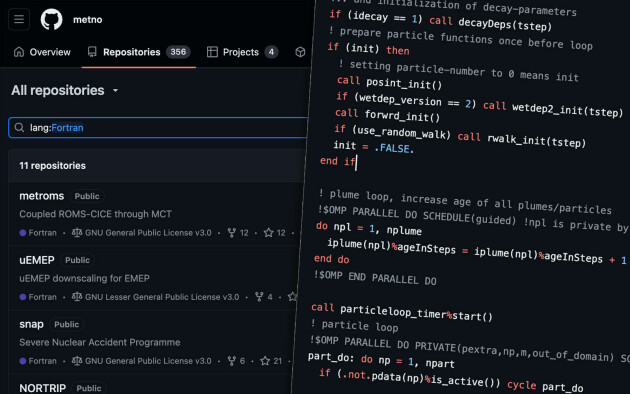Click 'call wetdep2_init(tstep)' in the code
The image size is (630, 394).
pos(553,108)
